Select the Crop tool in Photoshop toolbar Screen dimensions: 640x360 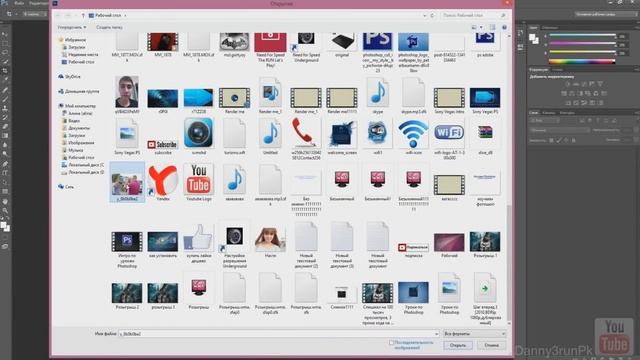[x=5, y=71]
